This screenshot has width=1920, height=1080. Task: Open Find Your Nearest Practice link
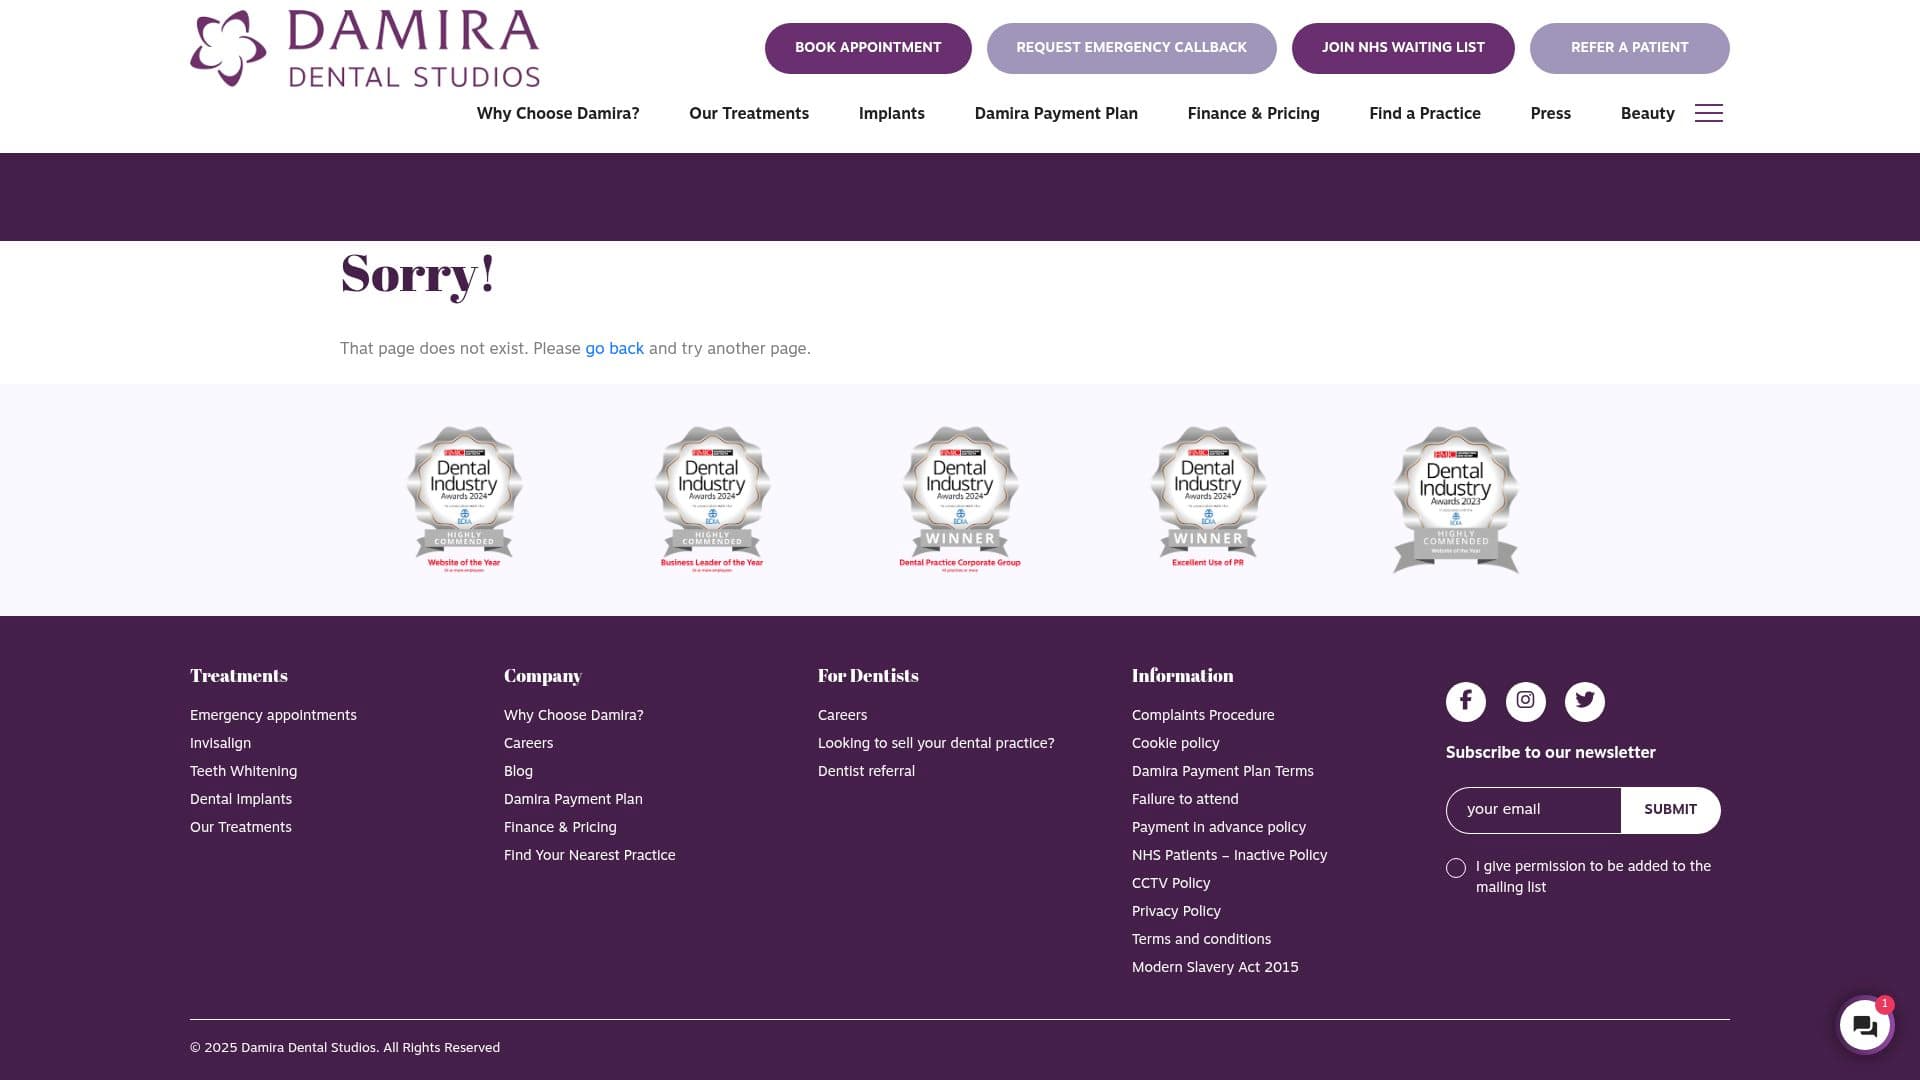click(589, 855)
